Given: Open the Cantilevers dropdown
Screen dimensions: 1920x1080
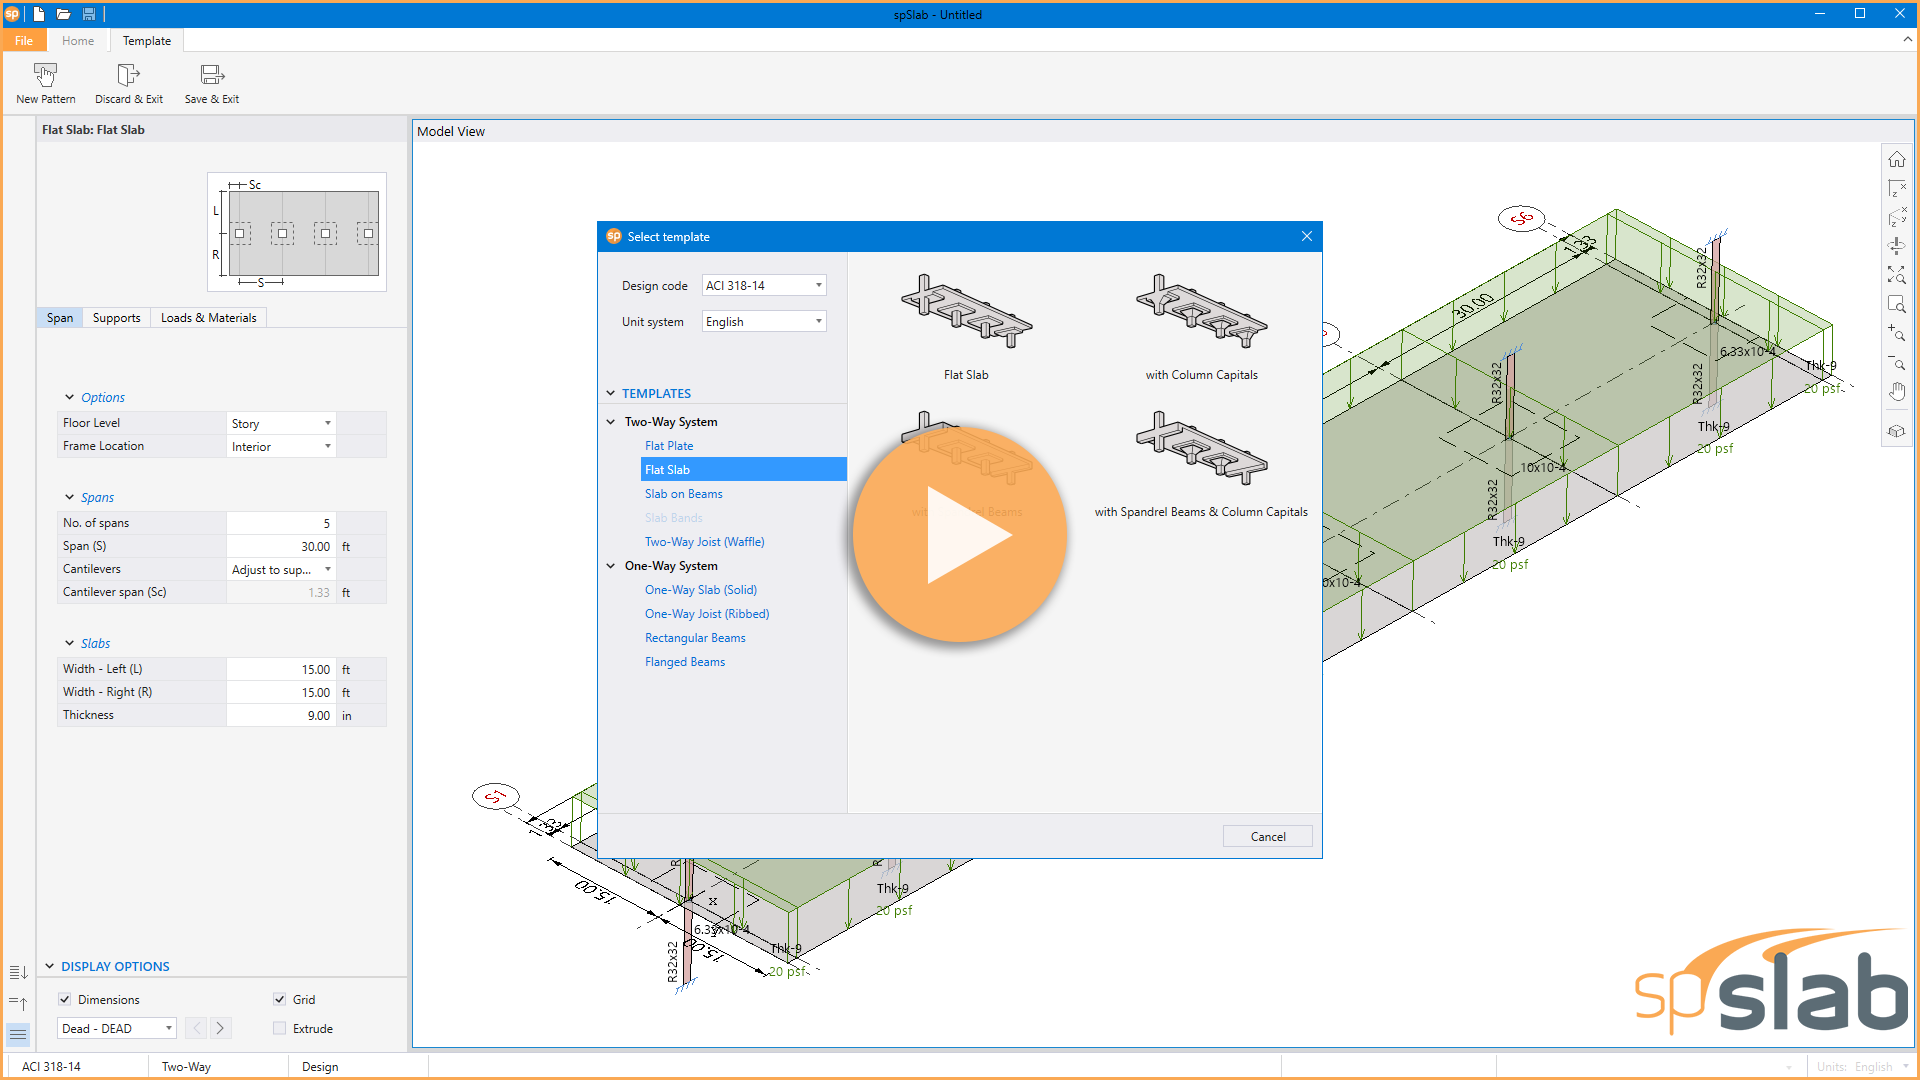Looking at the screenshot, I should (281, 569).
